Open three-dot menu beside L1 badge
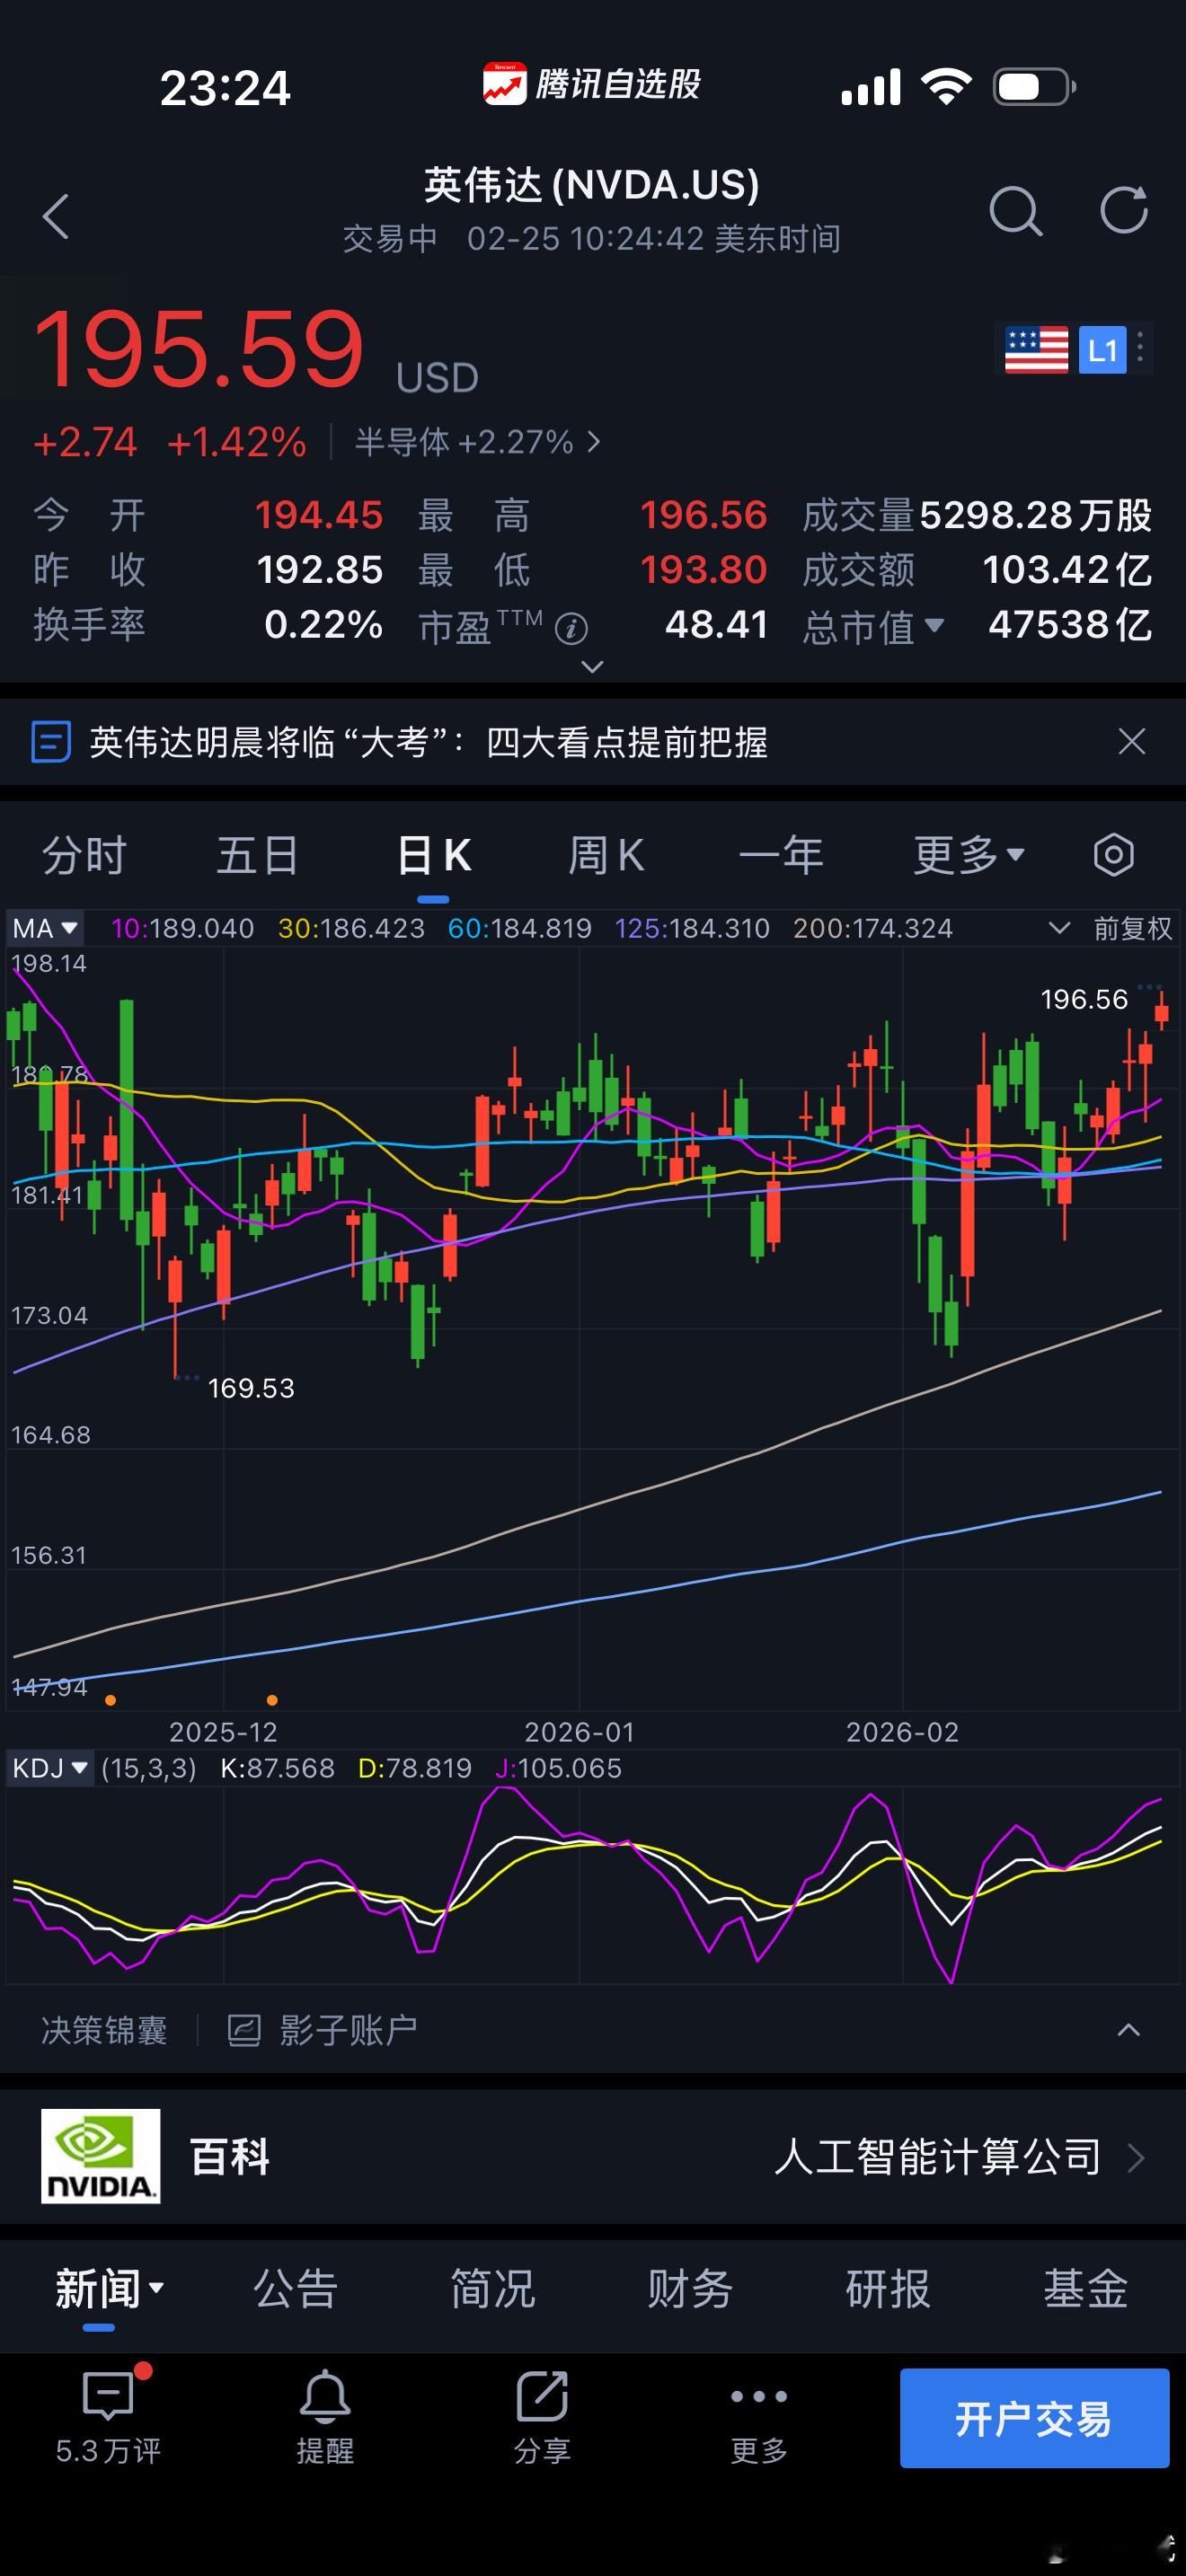Screen dimensions: 1186x2576 click(1140, 349)
